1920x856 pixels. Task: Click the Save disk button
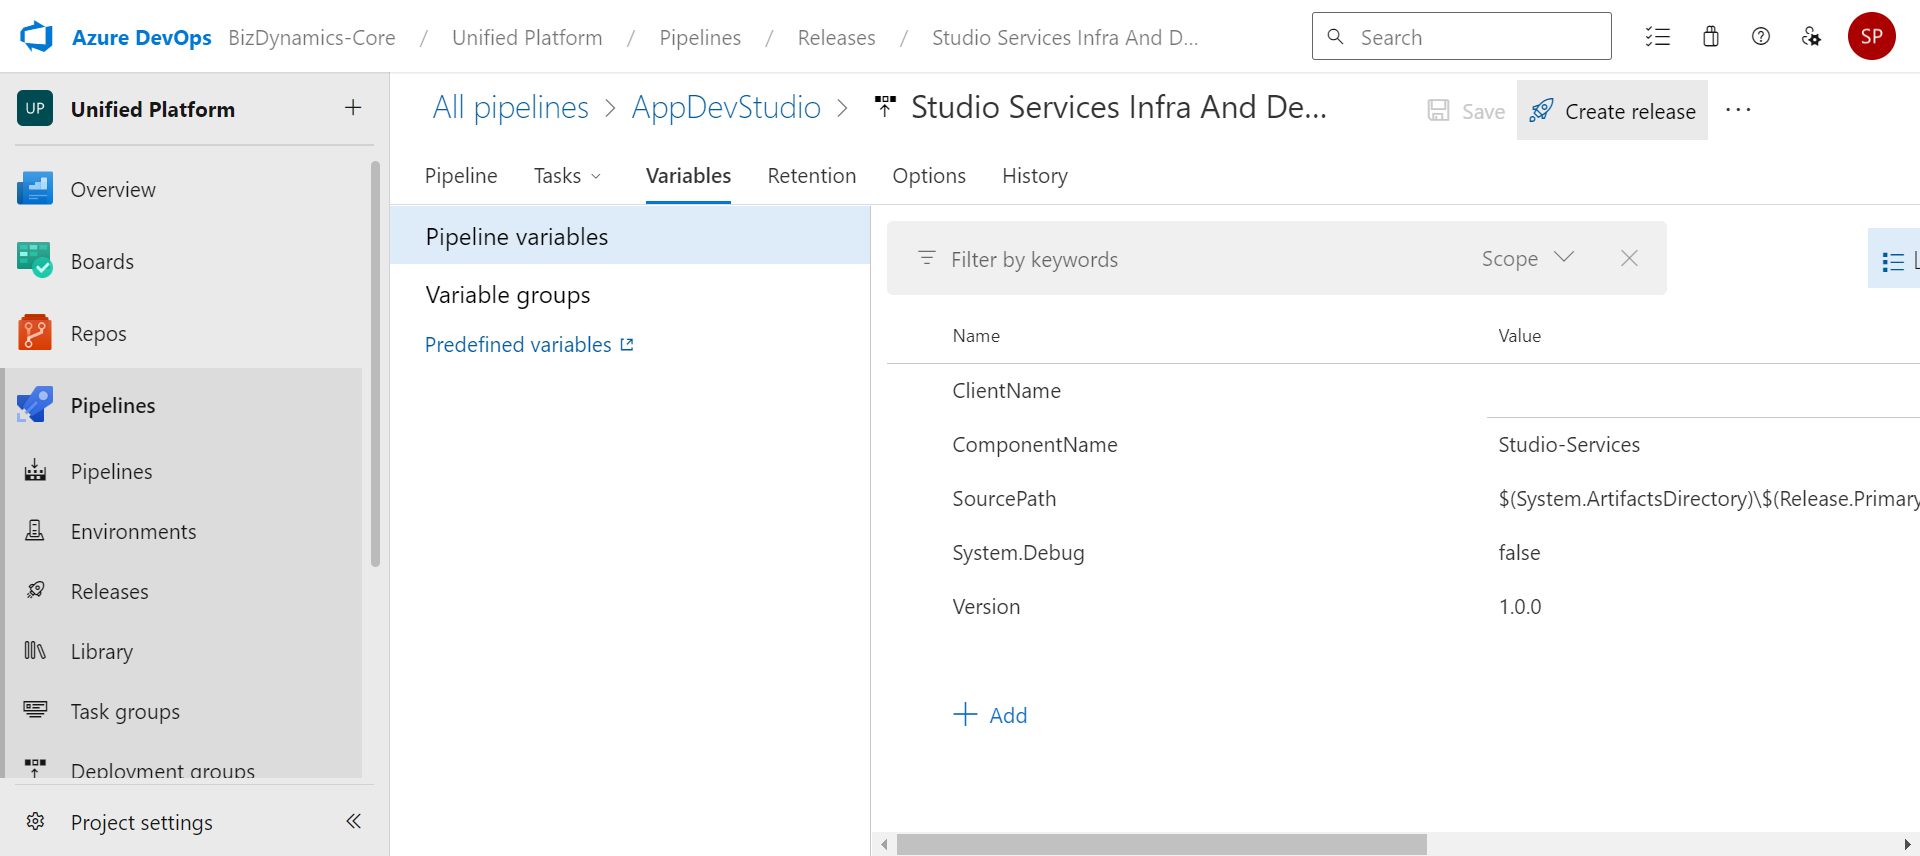point(1466,111)
